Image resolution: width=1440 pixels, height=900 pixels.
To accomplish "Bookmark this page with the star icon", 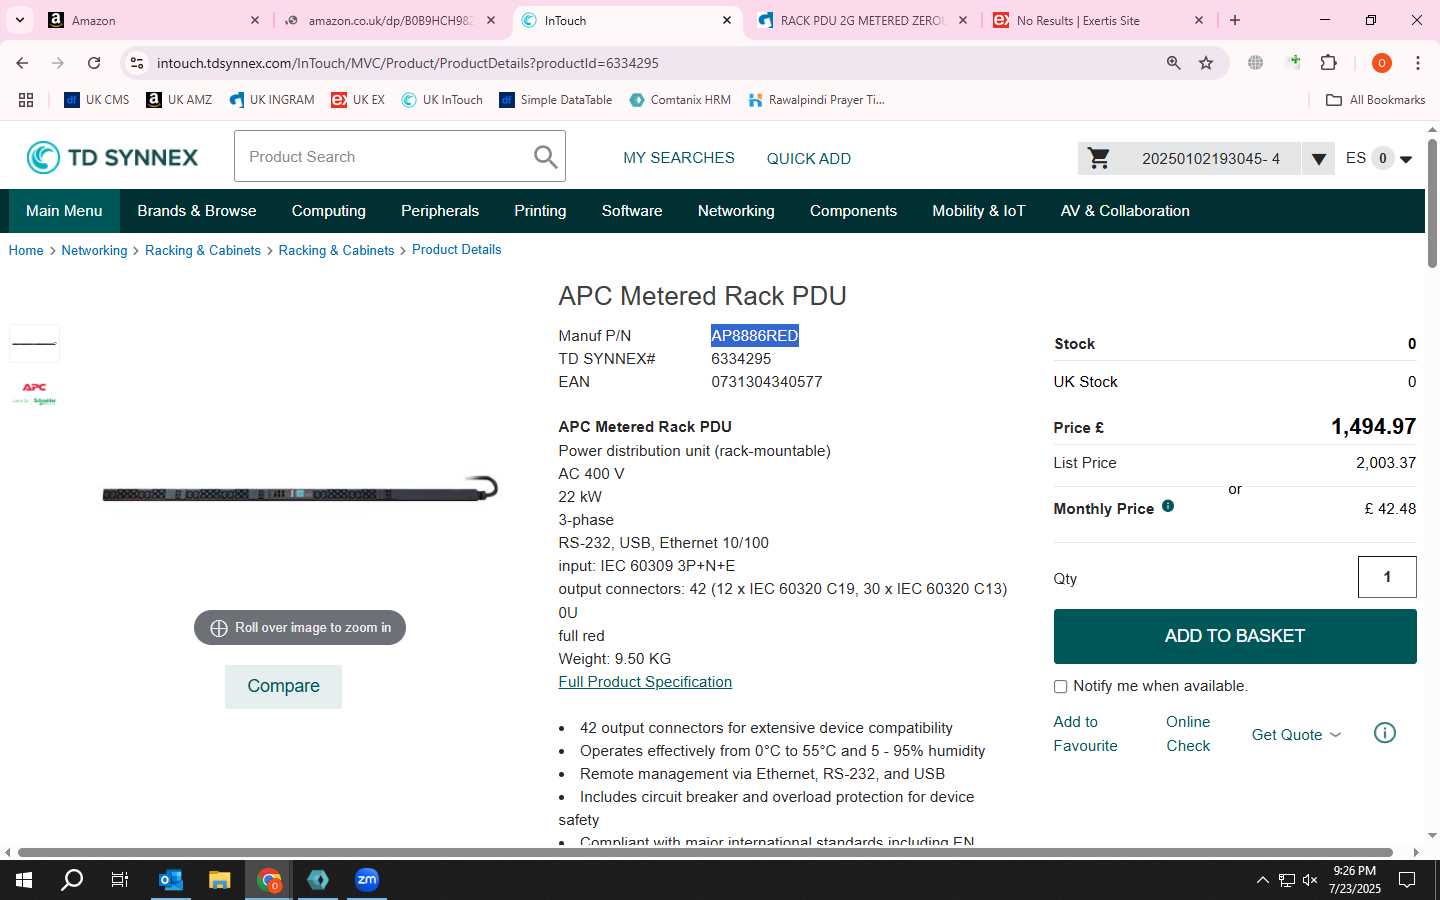I will click(x=1206, y=63).
